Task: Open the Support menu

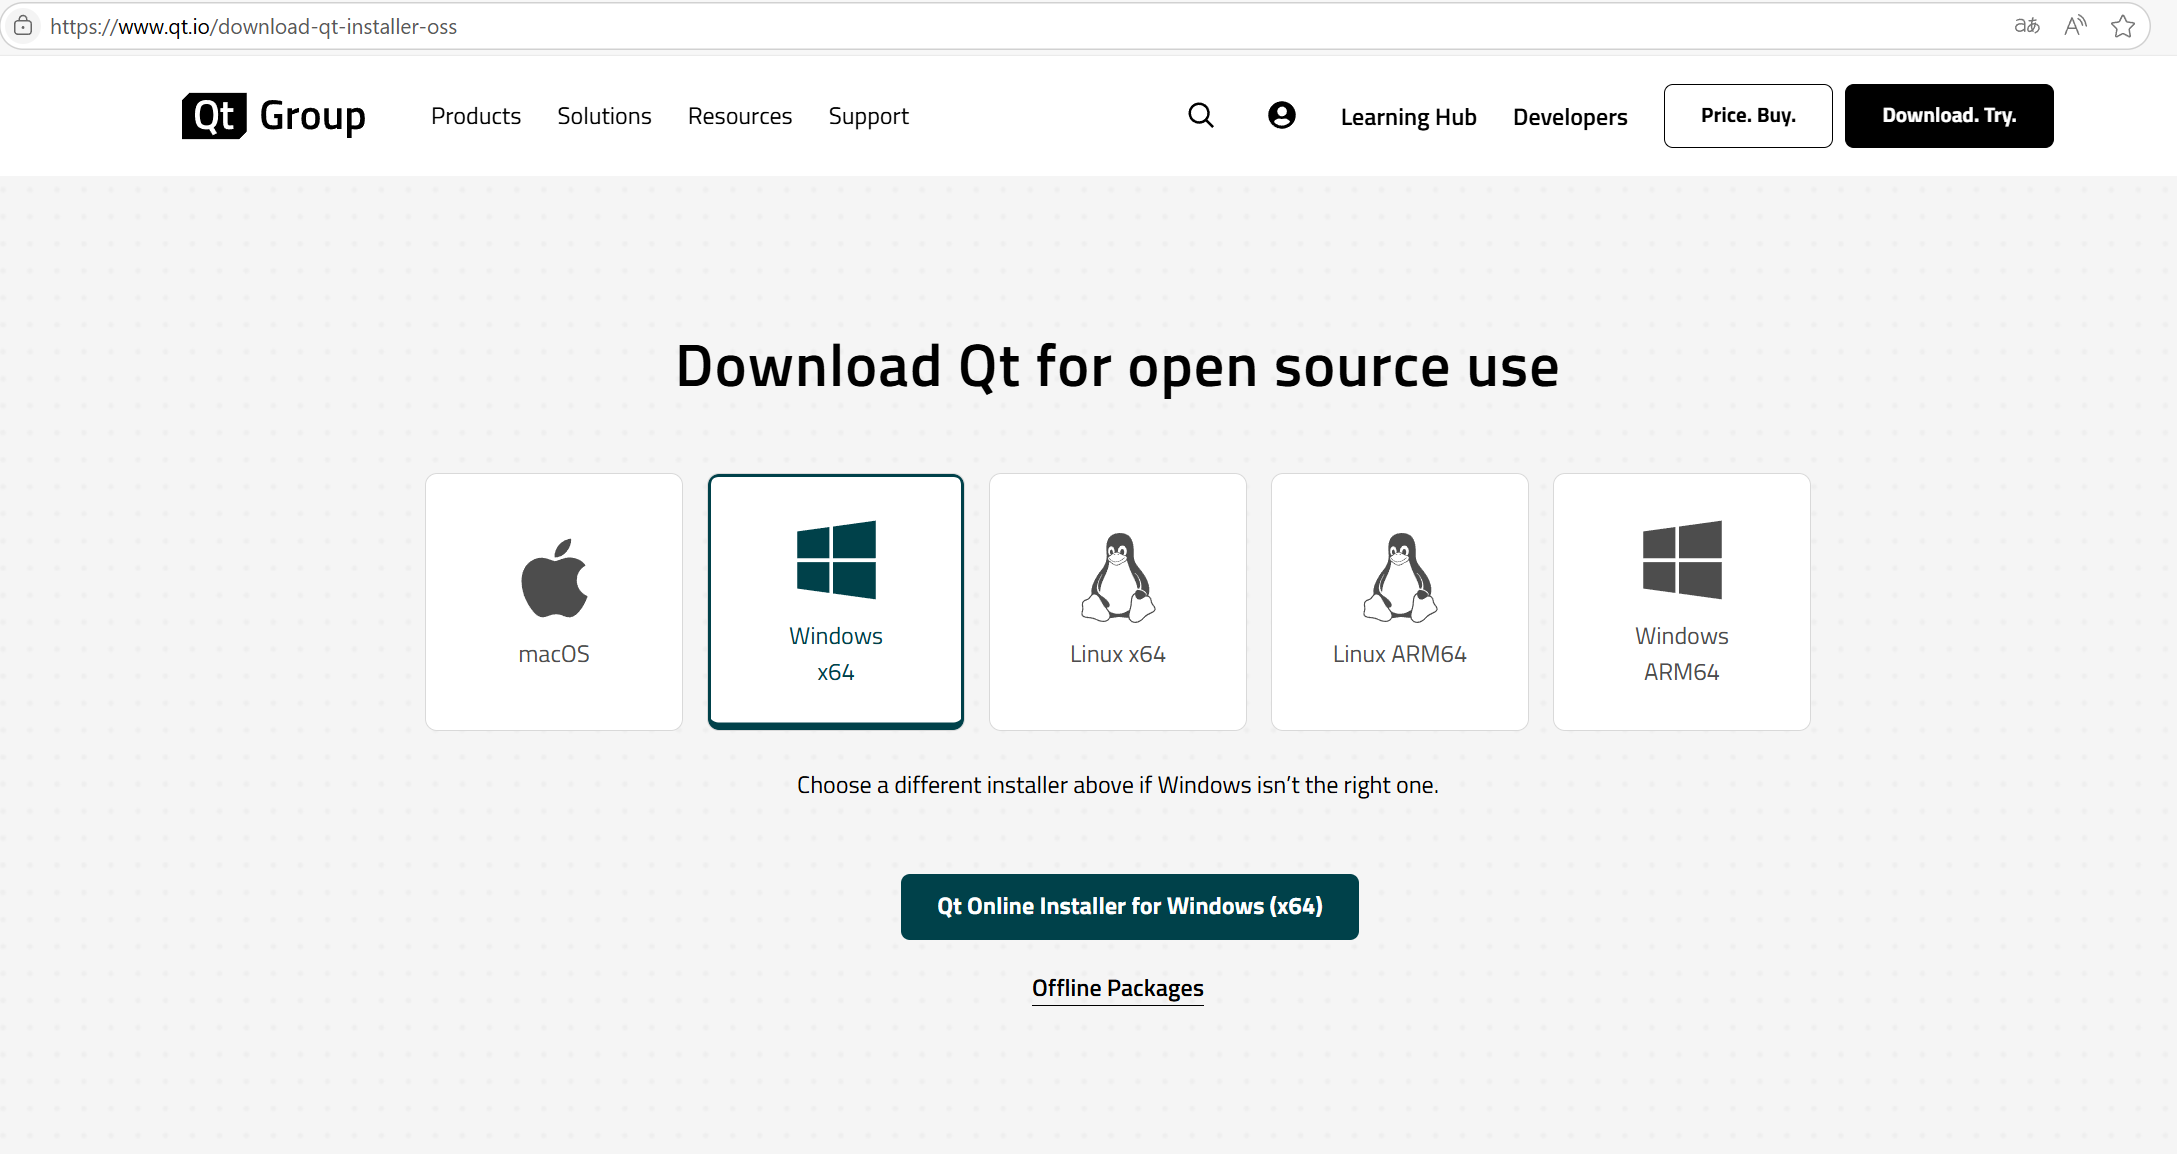Action: pyautogui.click(x=869, y=116)
